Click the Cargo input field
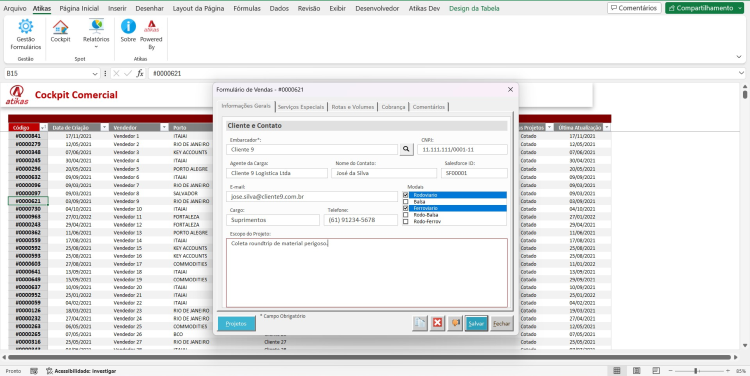Screen dimensions: 750x376 (273, 220)
